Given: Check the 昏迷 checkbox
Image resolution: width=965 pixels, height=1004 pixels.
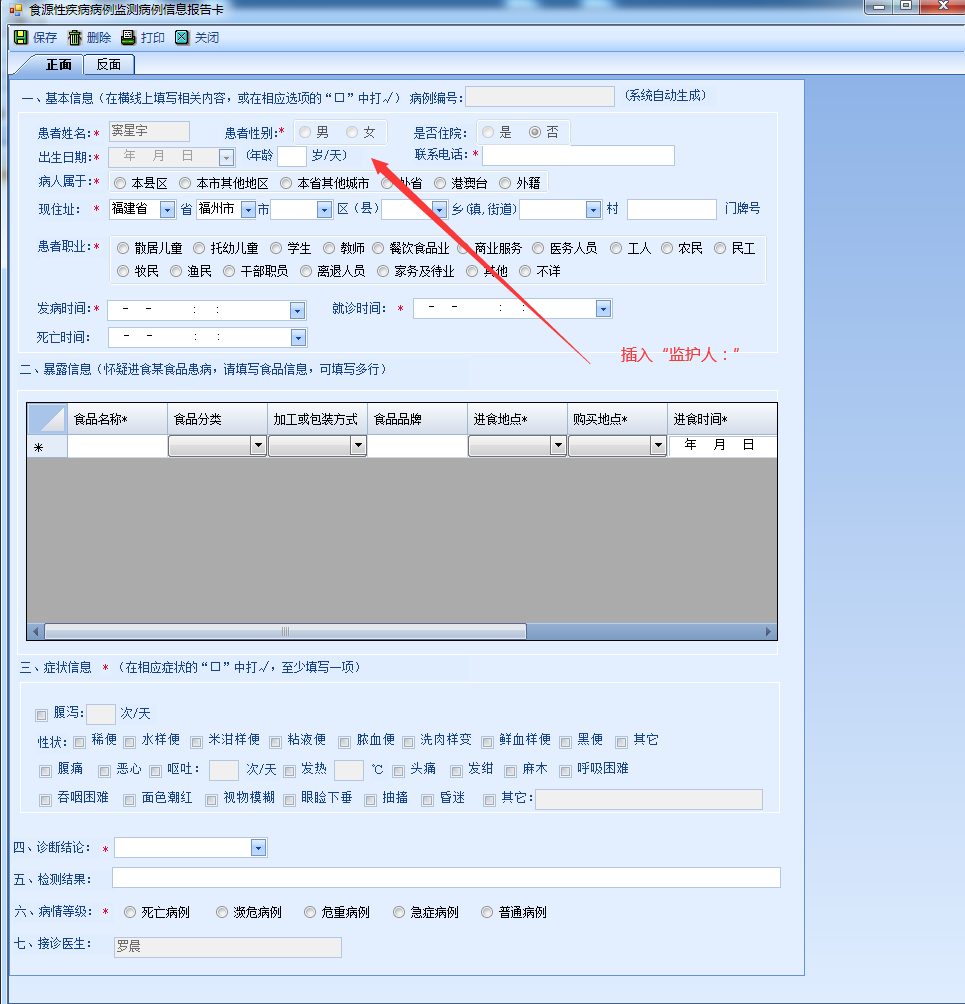Looking at the screenshot, I should (428, 800).
